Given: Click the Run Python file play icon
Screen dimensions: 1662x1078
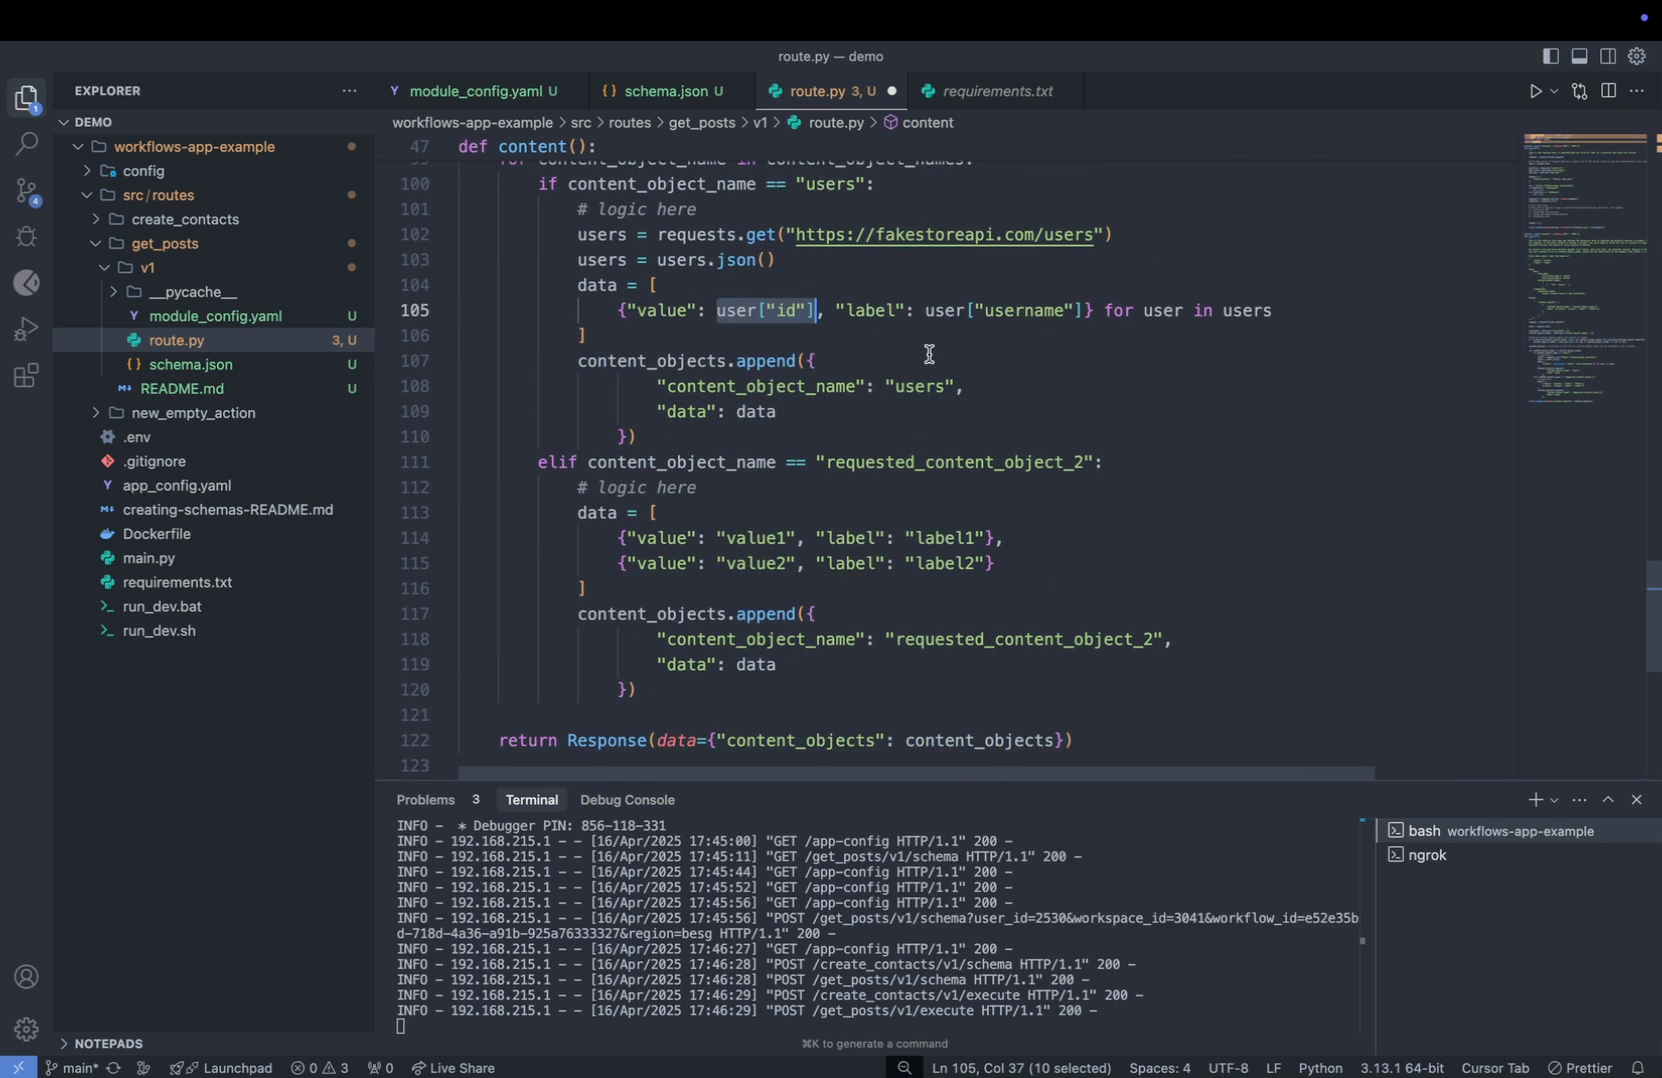Looking at the screenshot, I should pos(1535,92).
